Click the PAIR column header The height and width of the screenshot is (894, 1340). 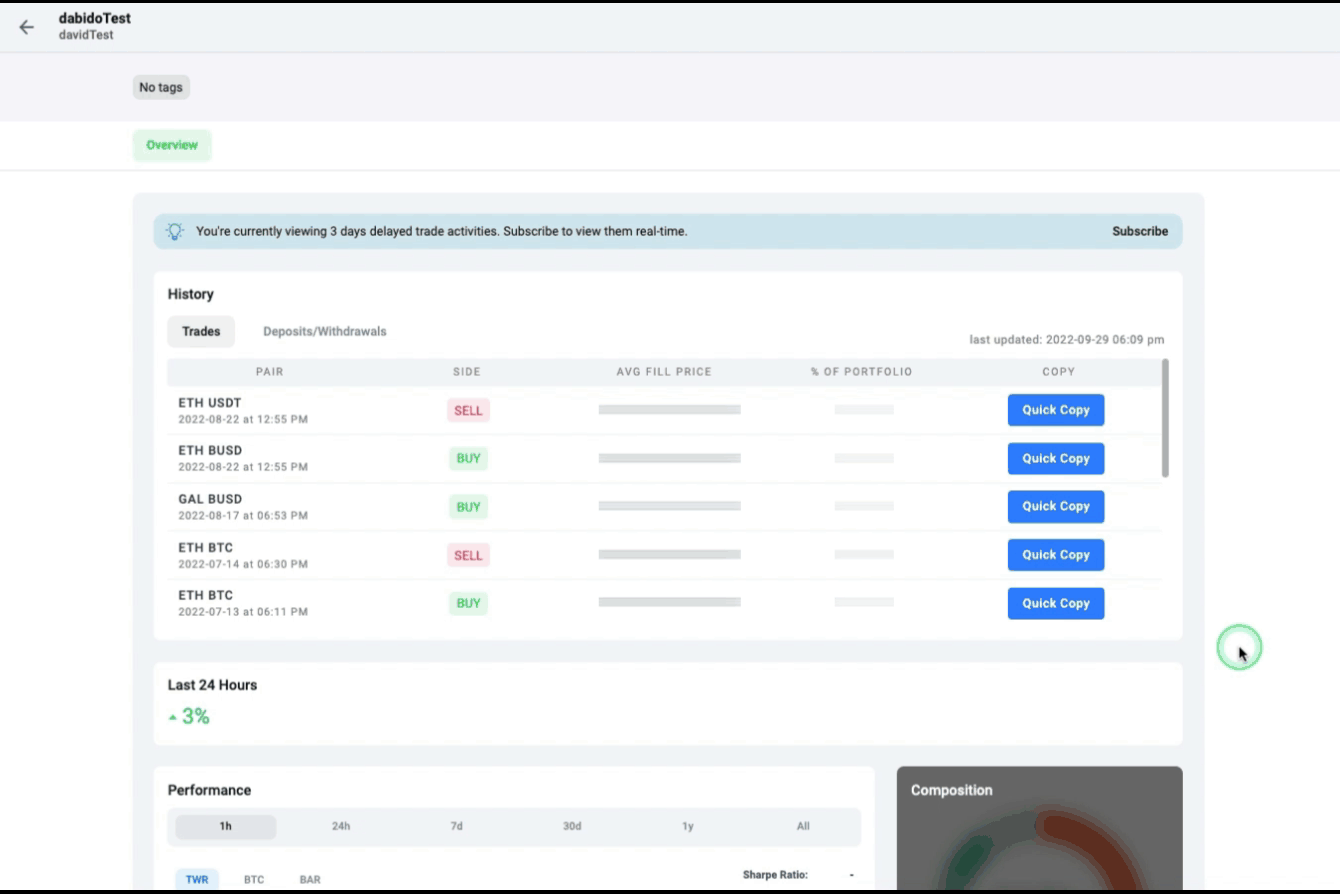click(270, 372)
